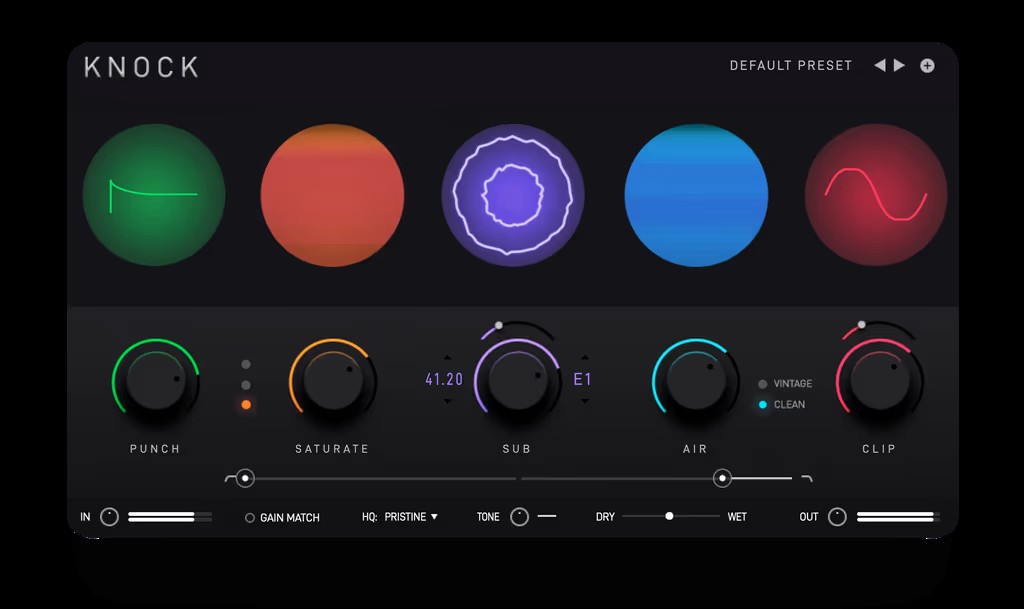Select VINTAGE air mode
The image size is (1024, 609).
tap(785, 384)
